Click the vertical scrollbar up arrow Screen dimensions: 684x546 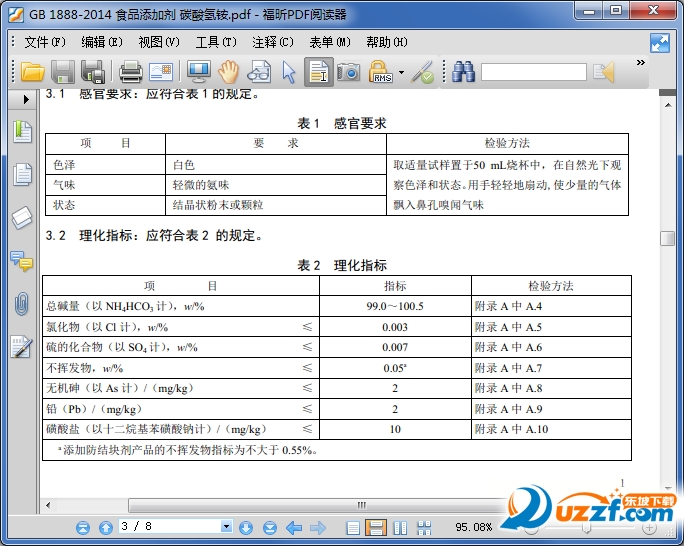pos(668,105)
